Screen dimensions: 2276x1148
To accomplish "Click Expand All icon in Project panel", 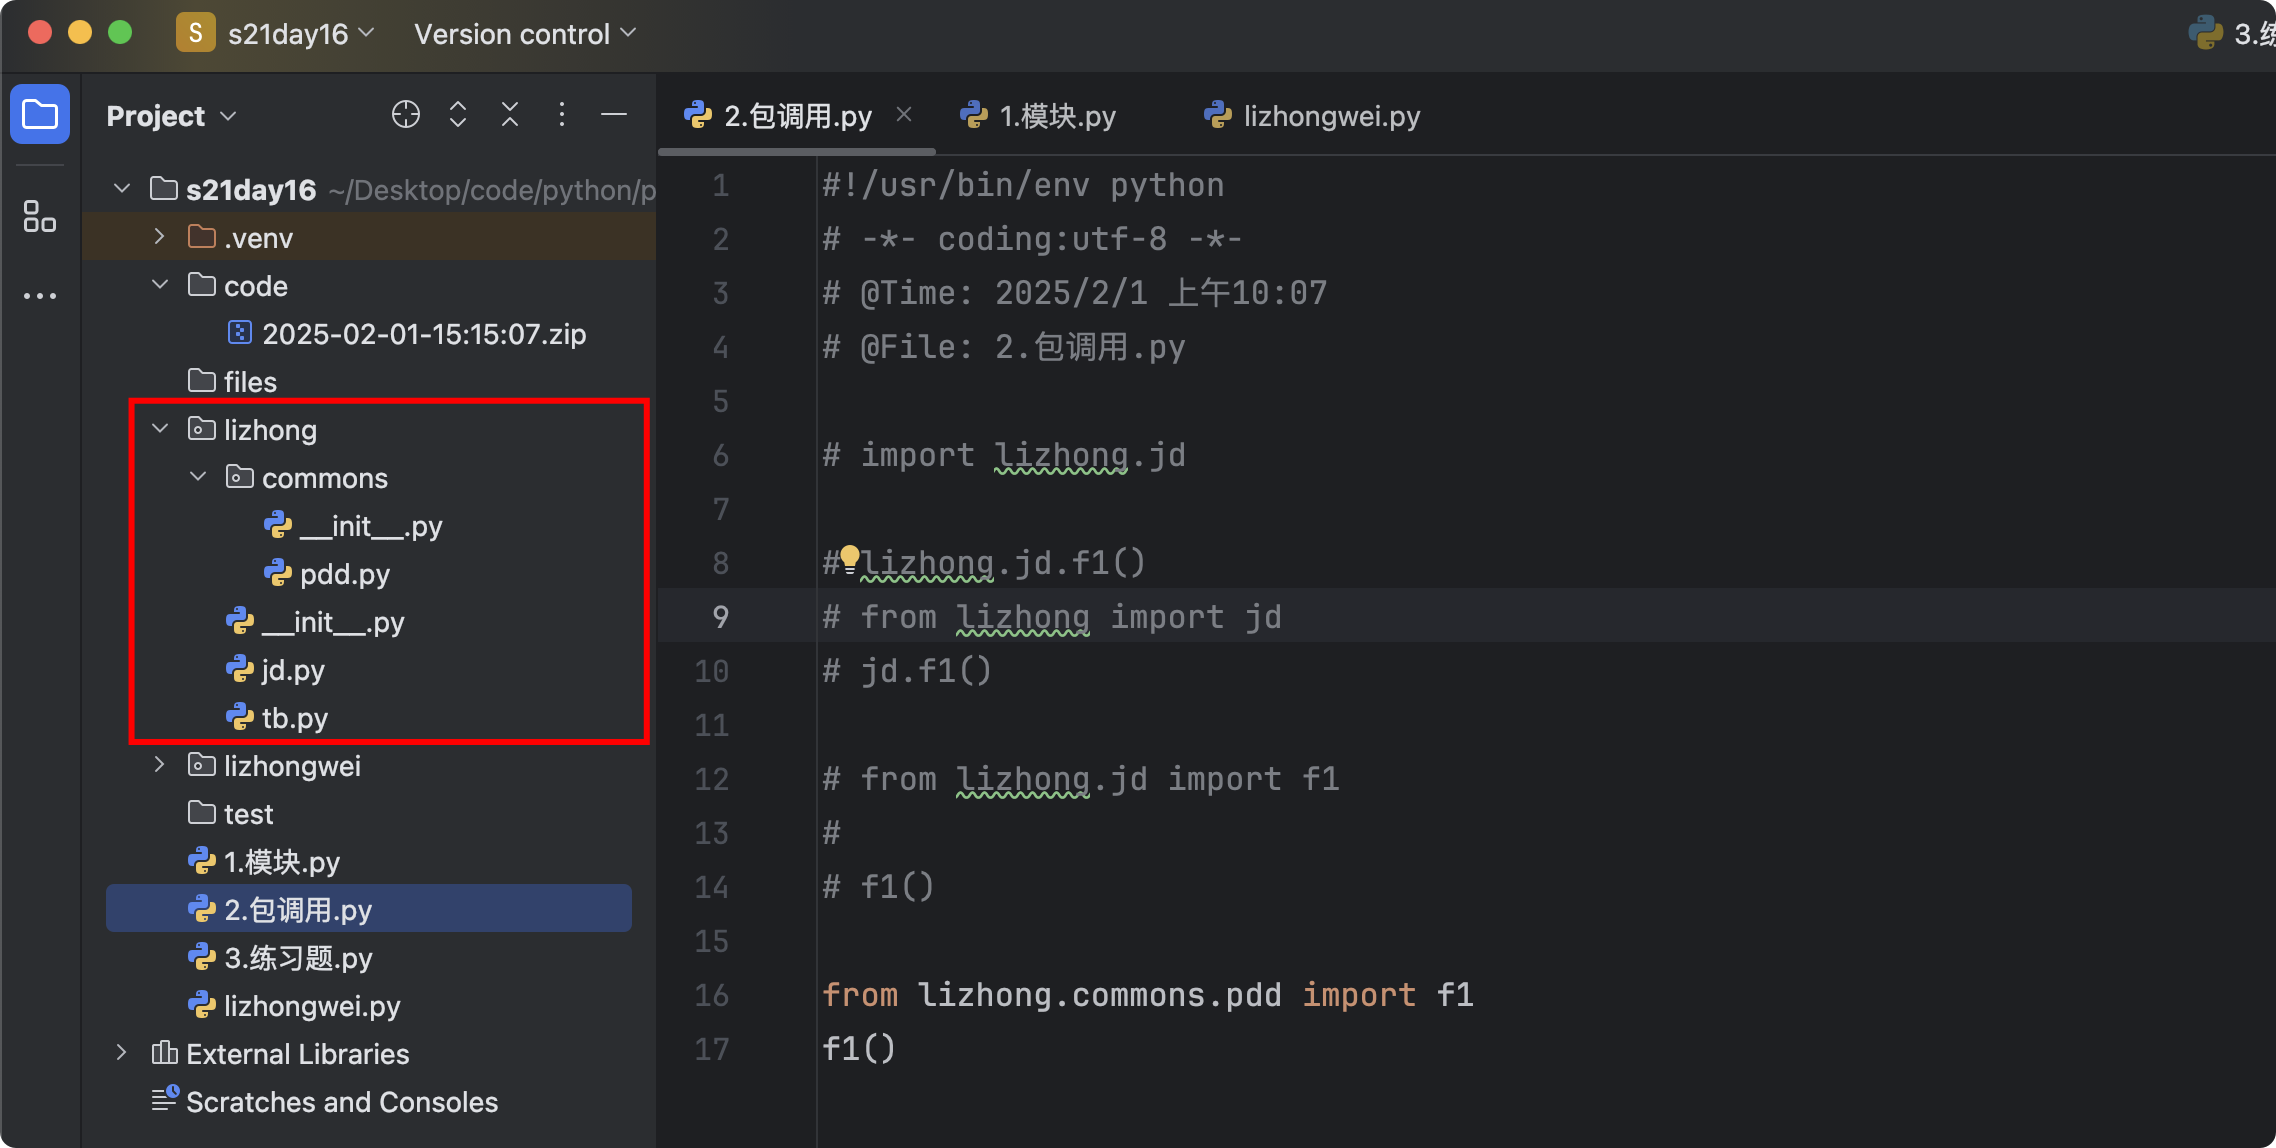I will click(458, 115).
